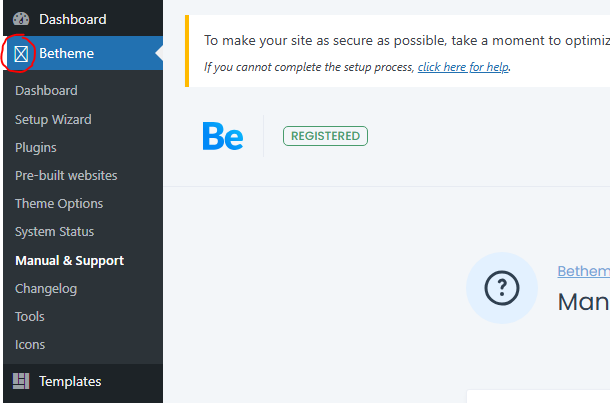
Task: Click the blue Be logo
Action: [x=223, y=136]
